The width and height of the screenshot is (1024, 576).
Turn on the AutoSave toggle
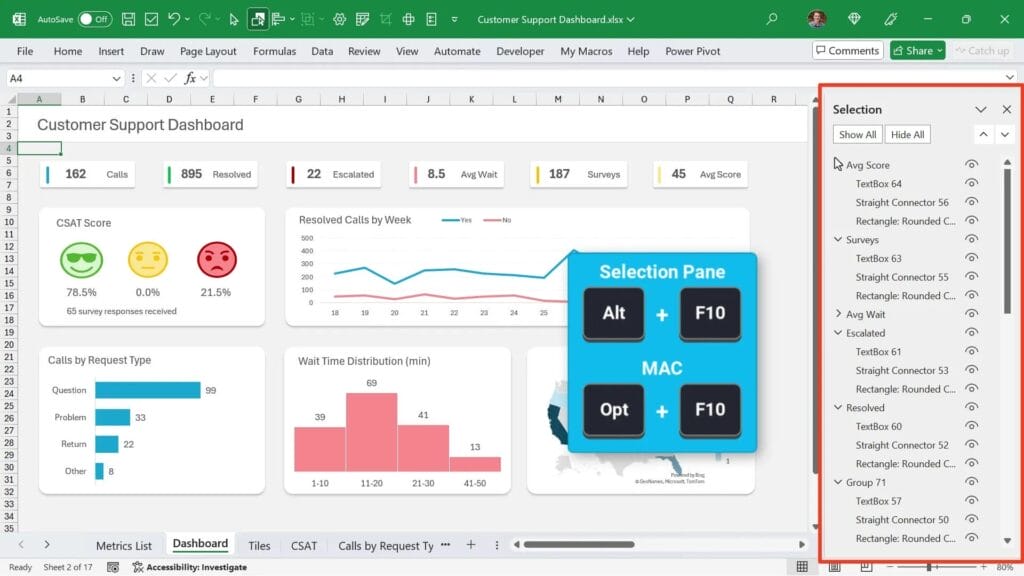tap(94, 19)
